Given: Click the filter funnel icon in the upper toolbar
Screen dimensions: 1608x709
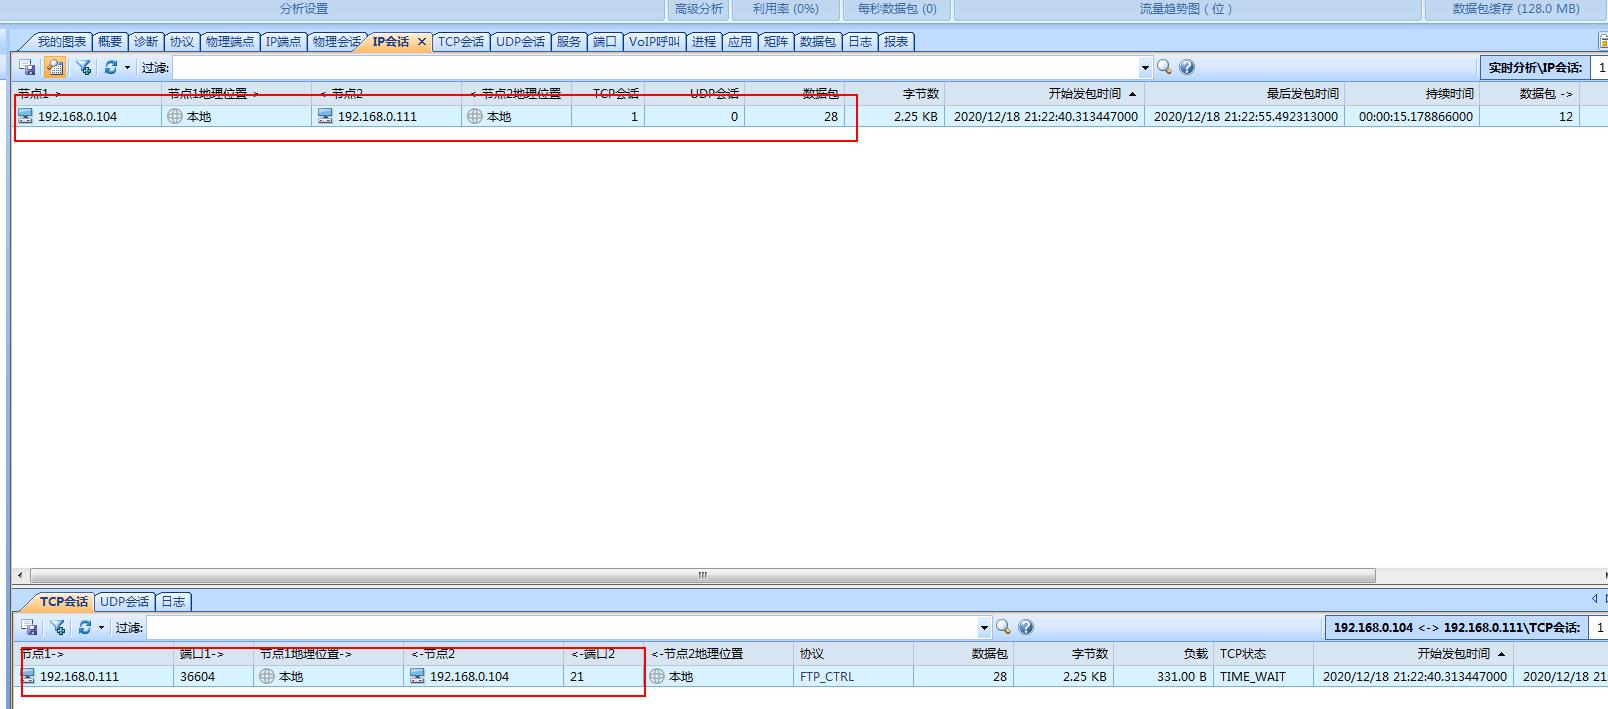Looking at the screenshot, I should pyautogui.click(x=84, y=67).
